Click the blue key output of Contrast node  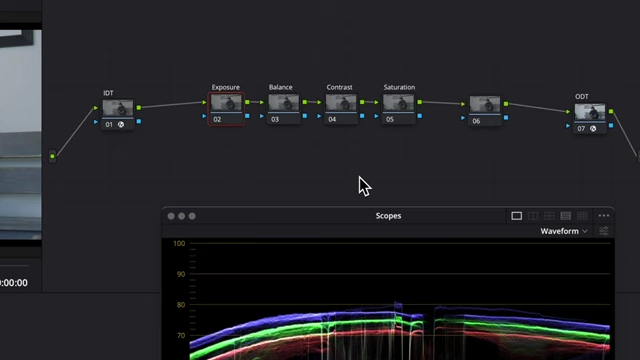[362, 116]
